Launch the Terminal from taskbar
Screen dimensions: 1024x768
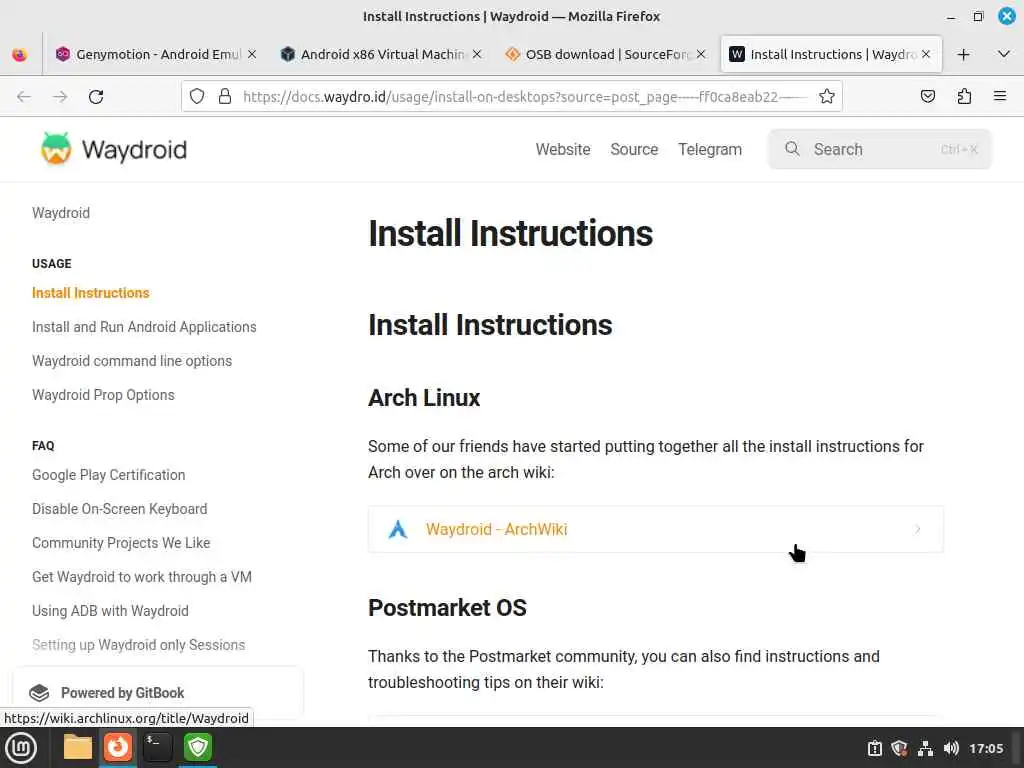click(x=157, y=747)
